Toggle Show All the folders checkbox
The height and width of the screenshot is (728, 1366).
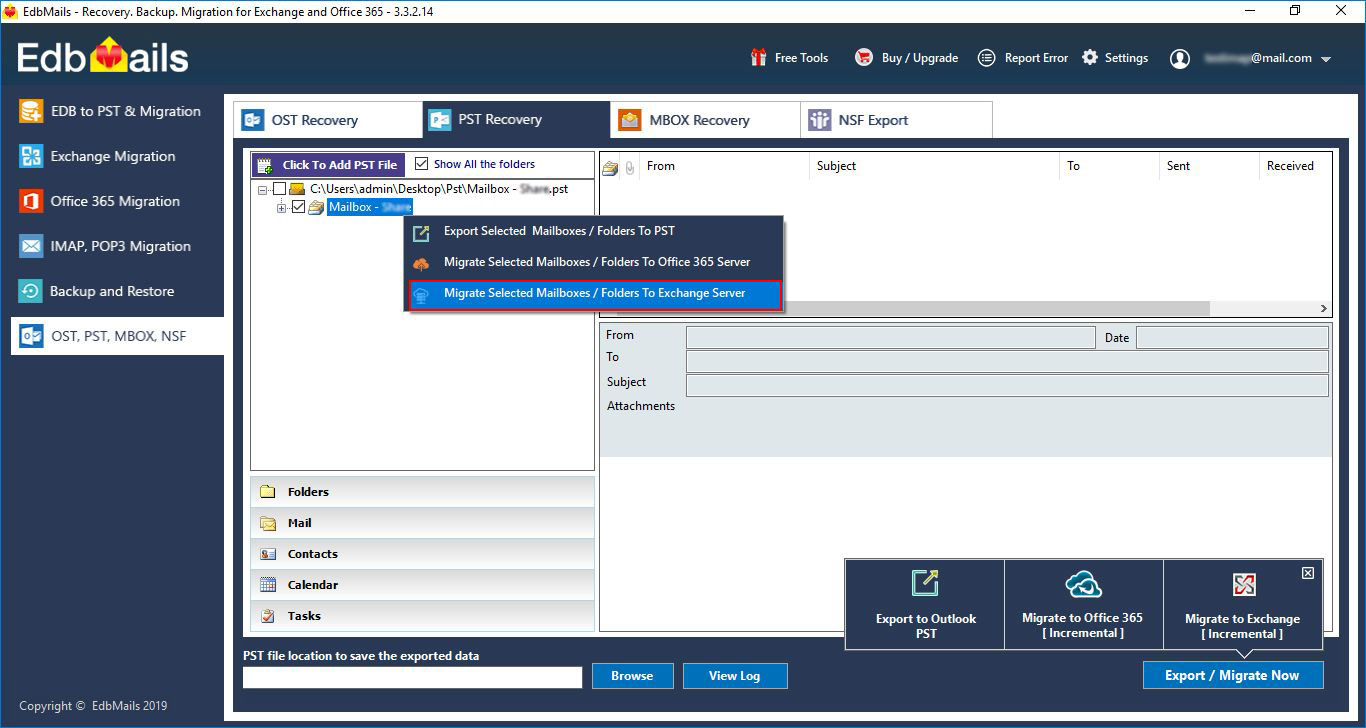click(x=421, y=164)
